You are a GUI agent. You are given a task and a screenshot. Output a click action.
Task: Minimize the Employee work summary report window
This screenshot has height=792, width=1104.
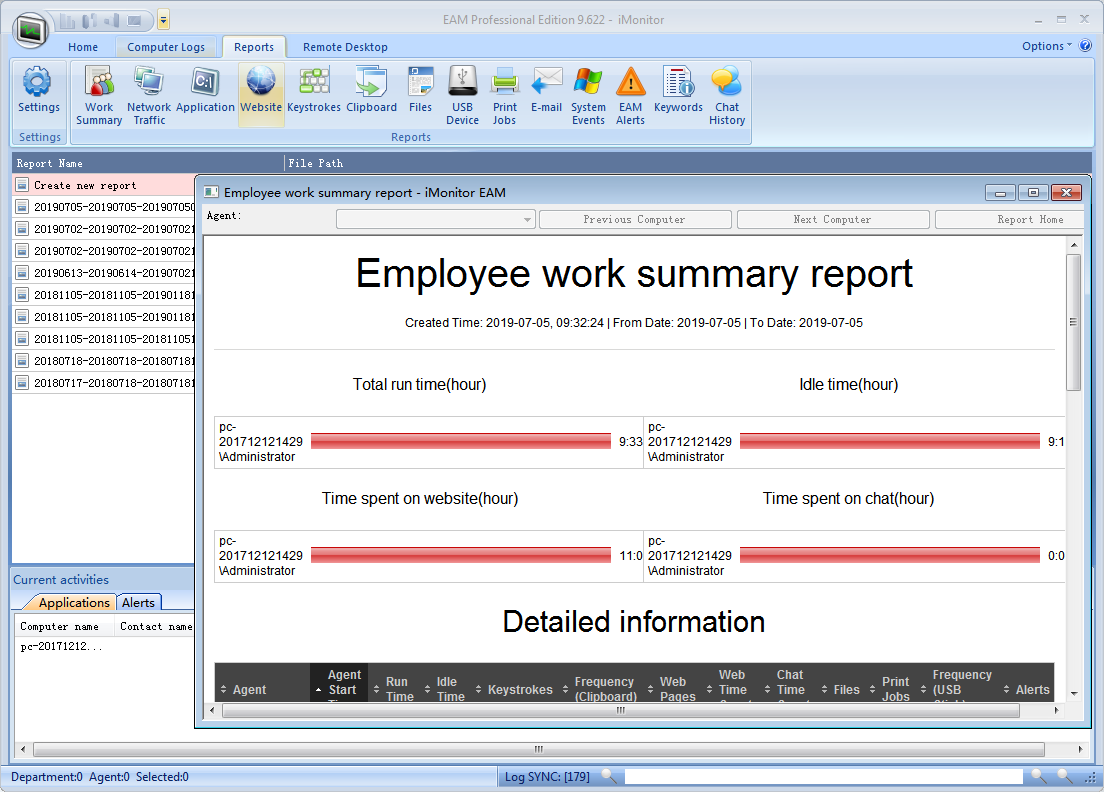[x=1000, y=193]
